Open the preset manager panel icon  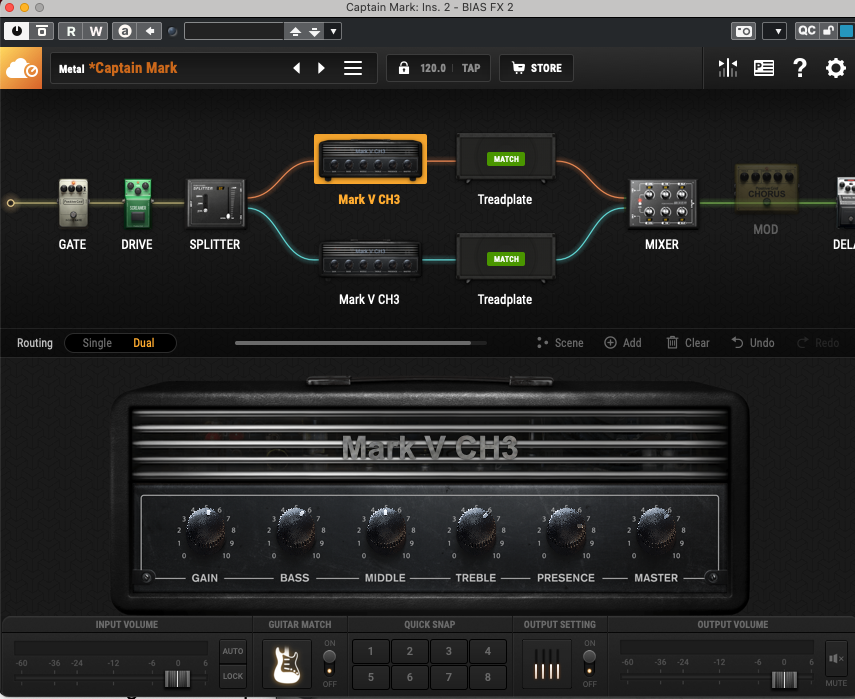764,68
